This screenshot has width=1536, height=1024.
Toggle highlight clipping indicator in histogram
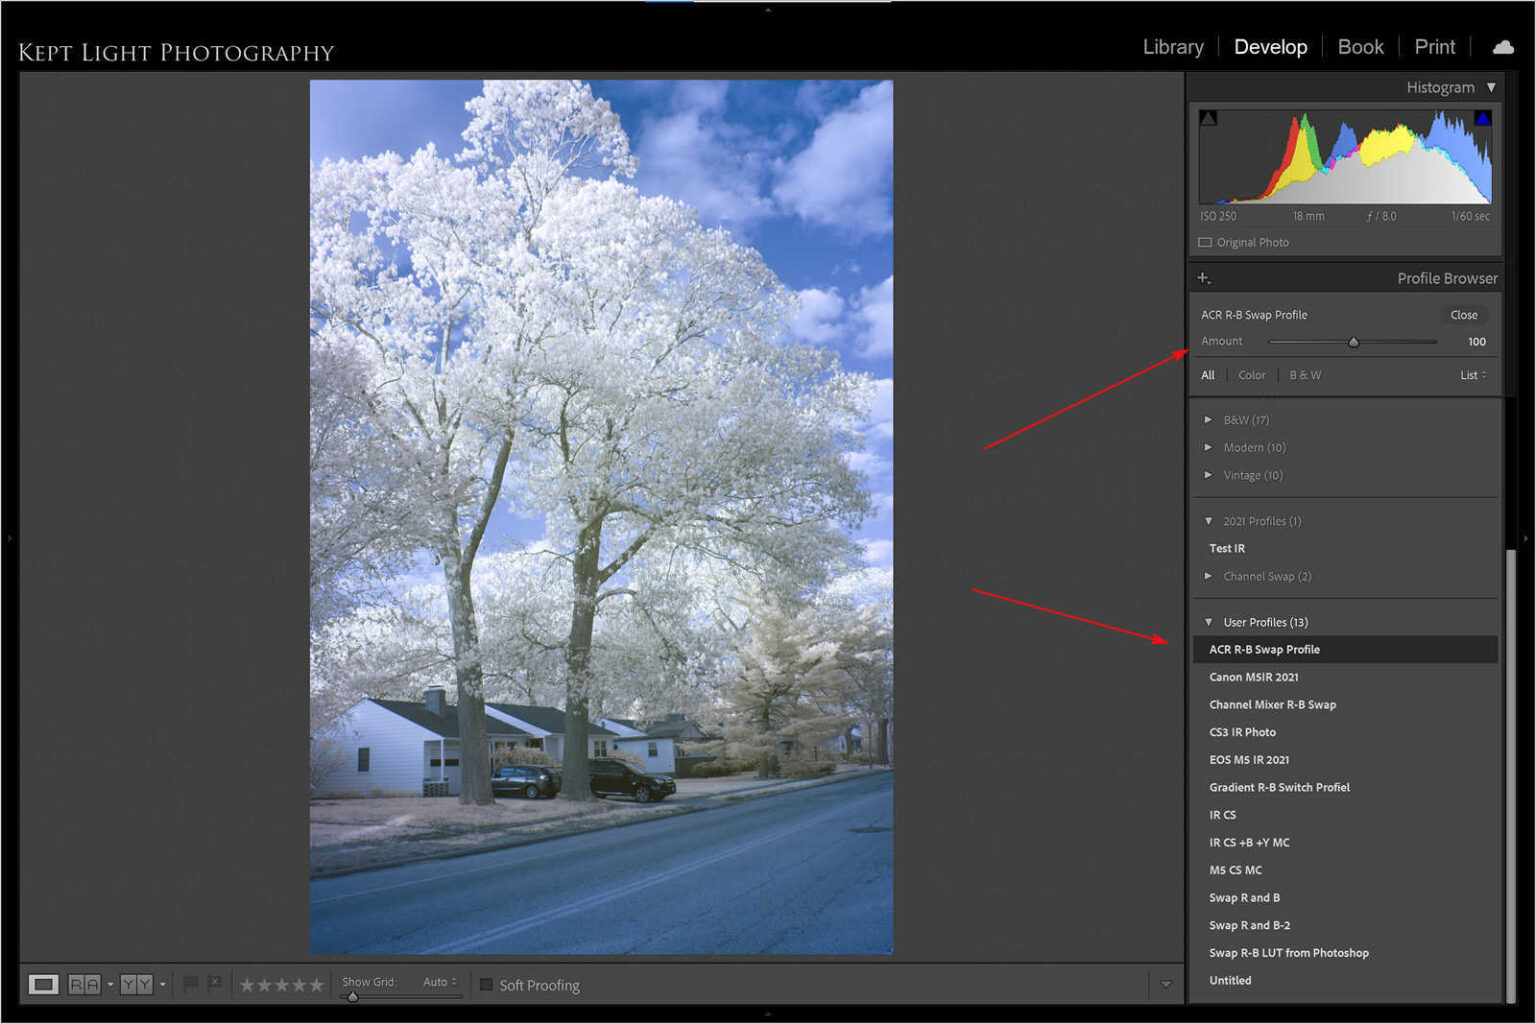click(x=1482, y=118)
